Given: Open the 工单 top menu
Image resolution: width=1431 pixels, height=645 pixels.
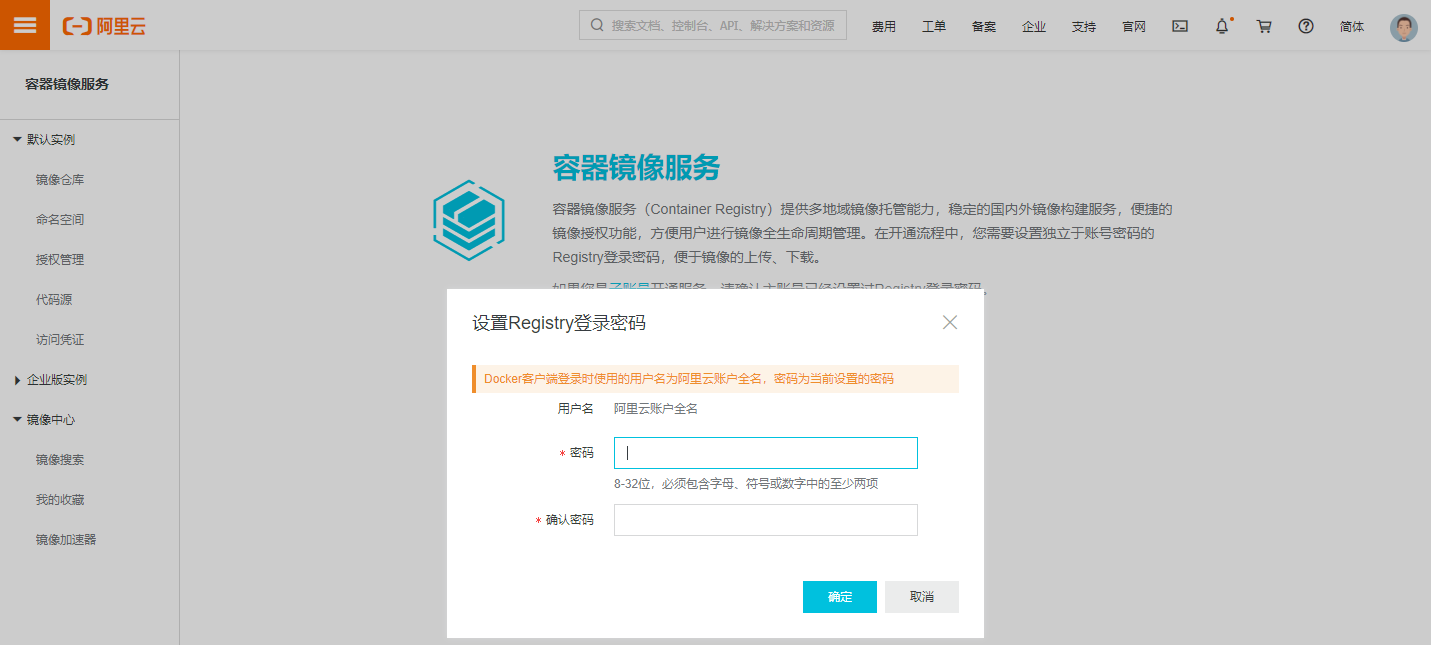Looking at the screenshot, I should pyautogui.click(x=934, y=27).
